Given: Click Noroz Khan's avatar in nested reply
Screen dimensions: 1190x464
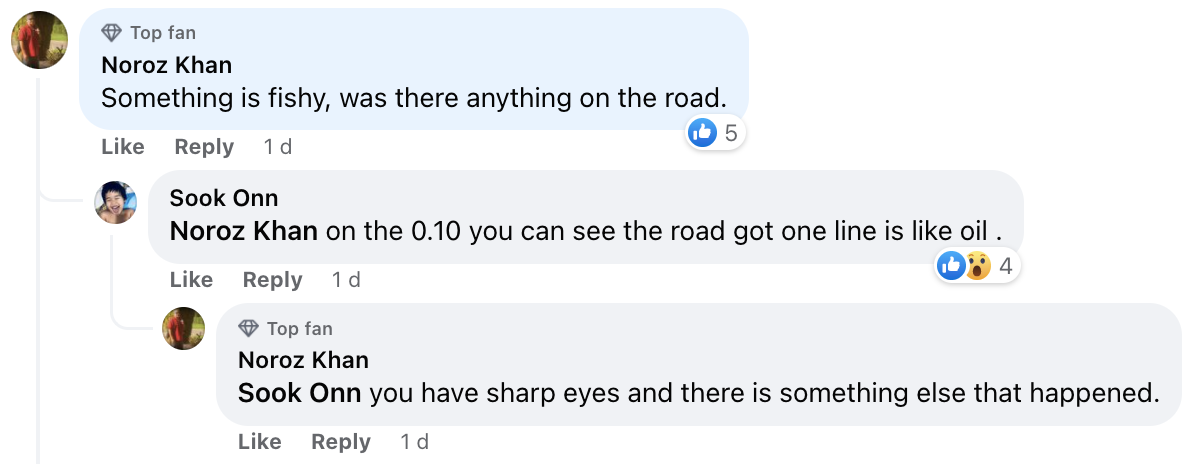Looking at the screenshot, I should [183, 328].
